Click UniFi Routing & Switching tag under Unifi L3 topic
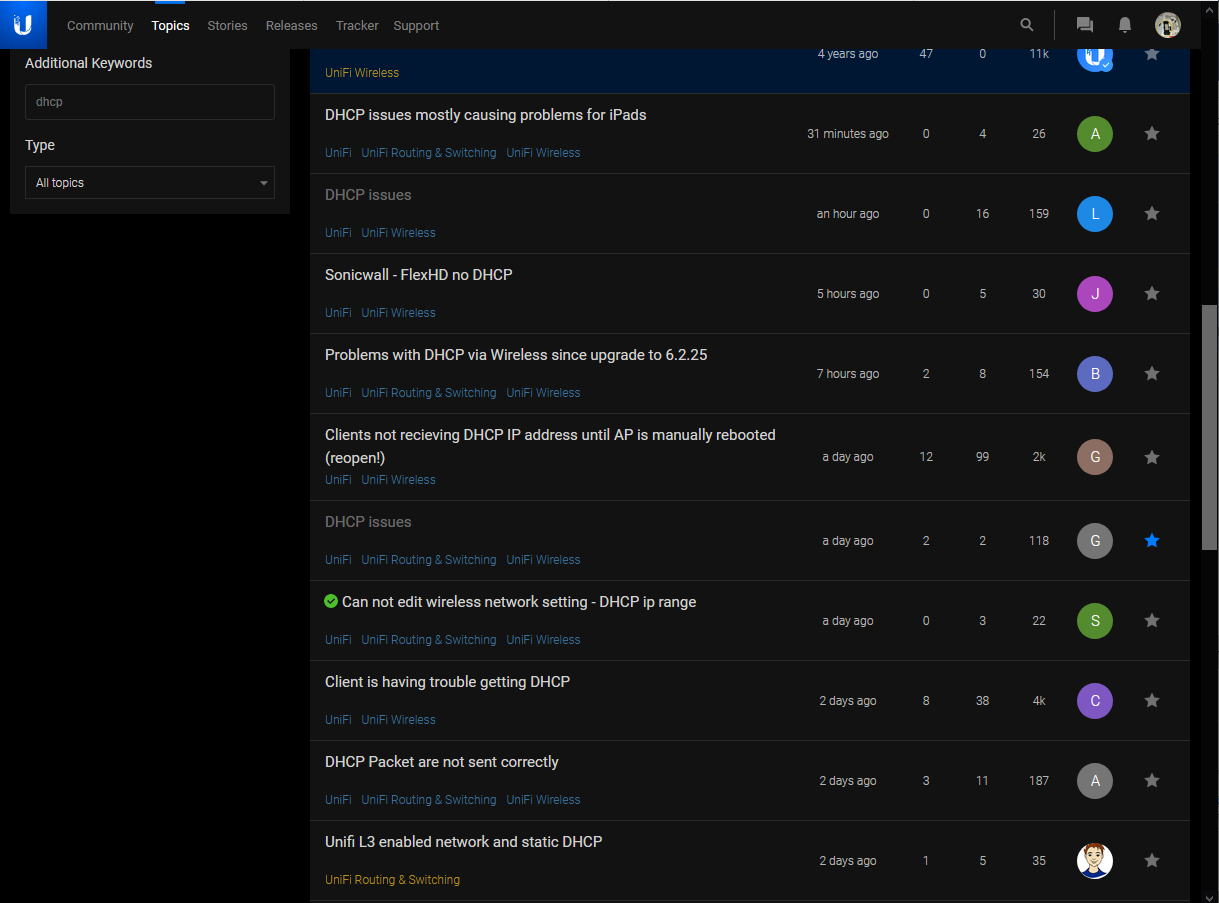Image resolution: width=1219 pixels, height=903 pixels. [392, 880]
